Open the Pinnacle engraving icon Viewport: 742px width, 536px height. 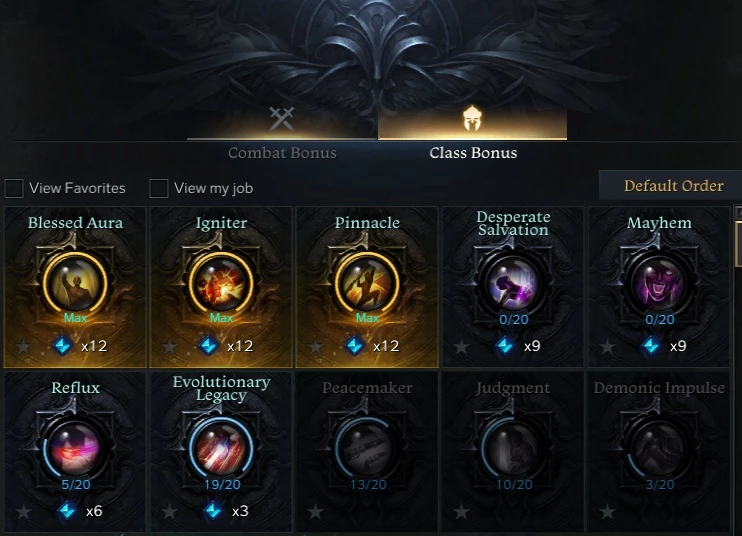[367, 284]
